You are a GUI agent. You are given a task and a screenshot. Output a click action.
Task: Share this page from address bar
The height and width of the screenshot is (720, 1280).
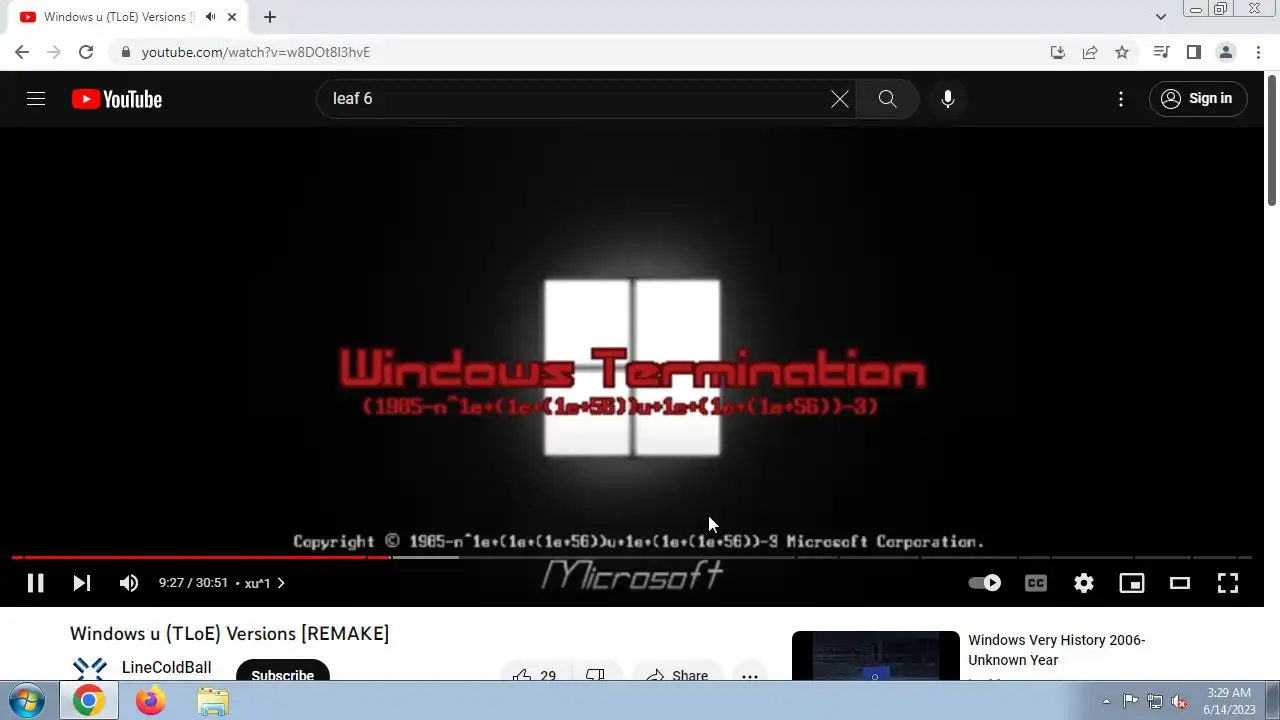click(1090, 52)
